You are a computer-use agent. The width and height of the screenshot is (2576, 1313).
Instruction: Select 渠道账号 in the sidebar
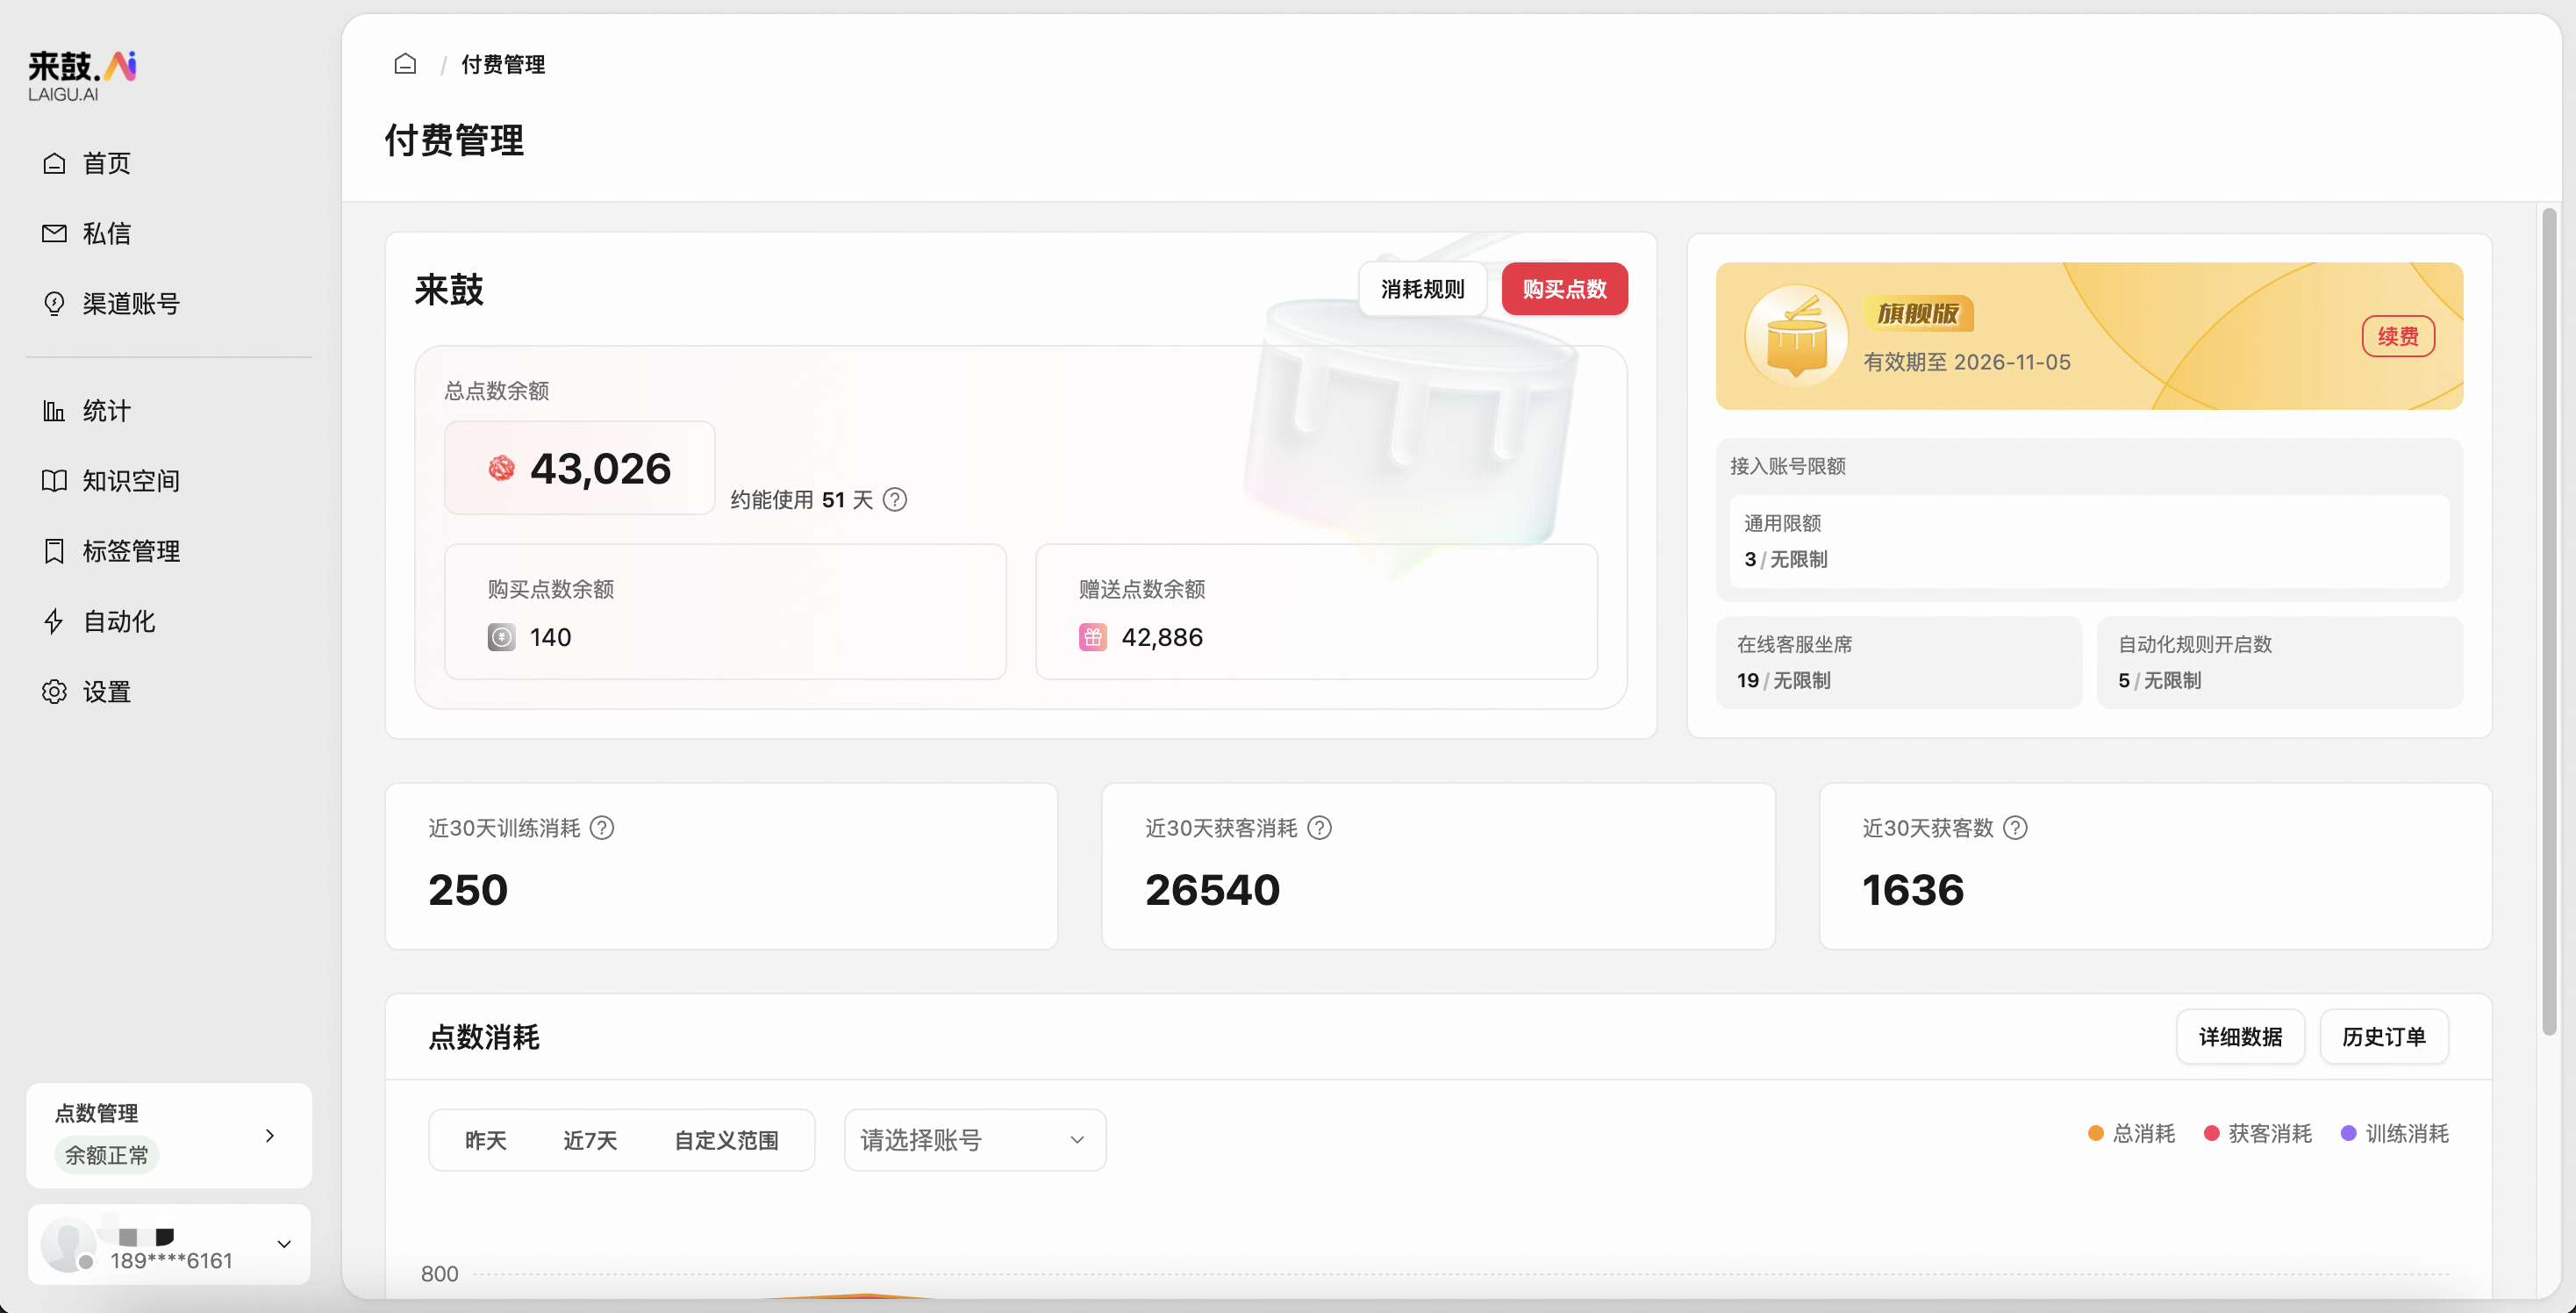131,304
